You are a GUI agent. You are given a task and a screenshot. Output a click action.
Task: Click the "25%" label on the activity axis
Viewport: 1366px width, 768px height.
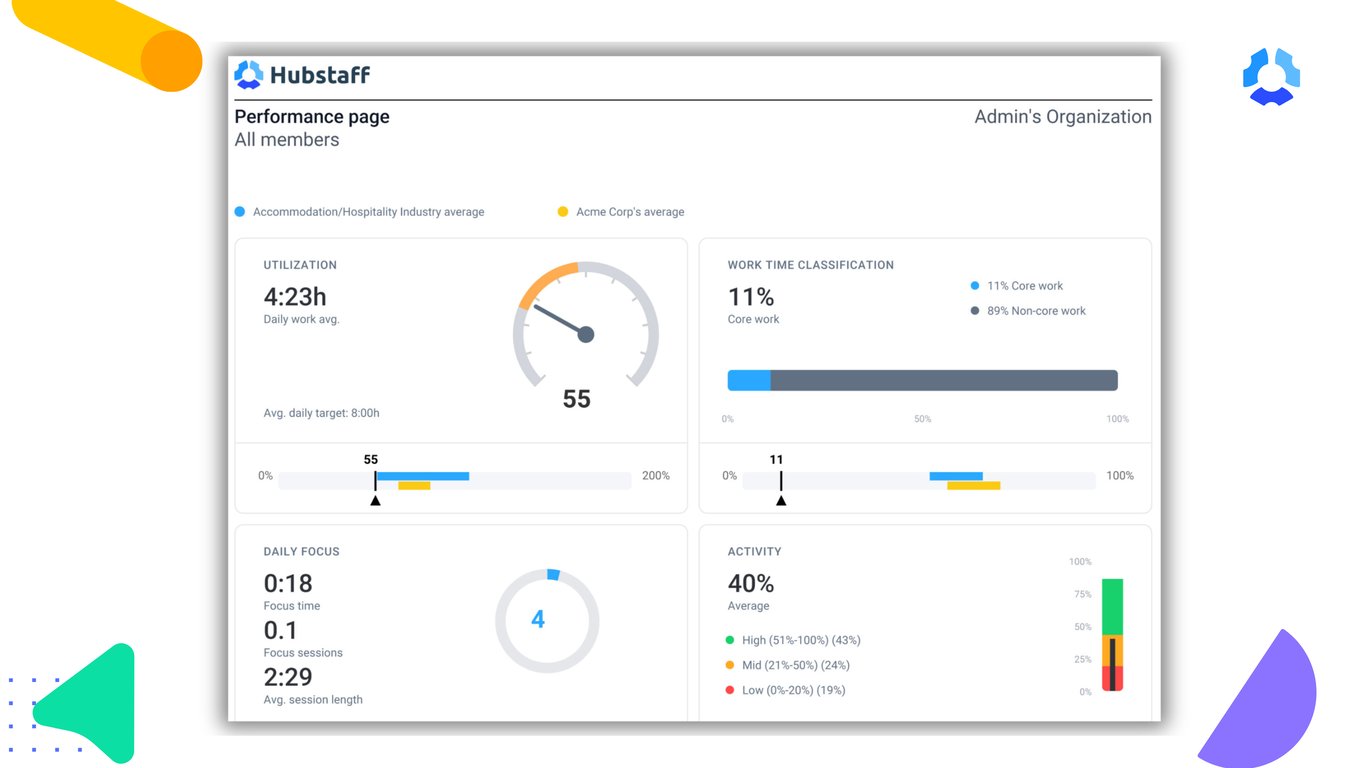[x=1083, y=659]
